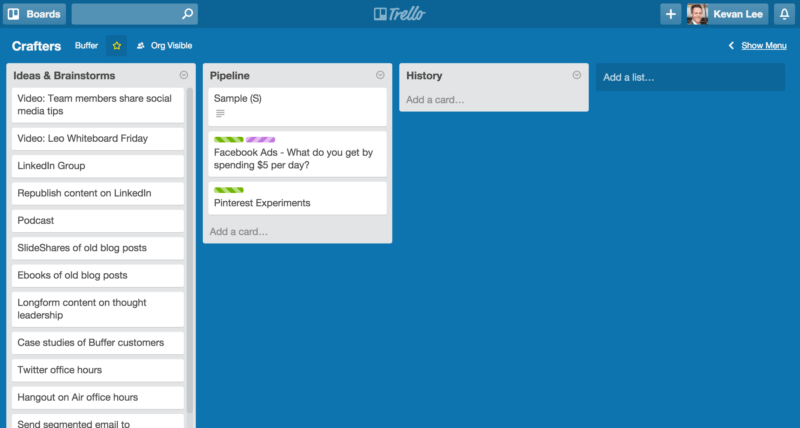Open the Buffer organization link
The height and width of the screenshot is (428, 800).
(86, 45)
